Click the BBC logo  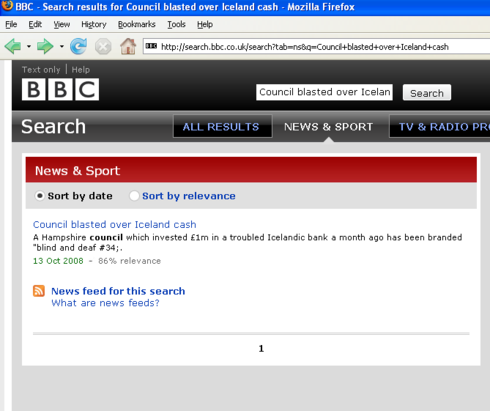pyautogui.click(x=60, y=89)
